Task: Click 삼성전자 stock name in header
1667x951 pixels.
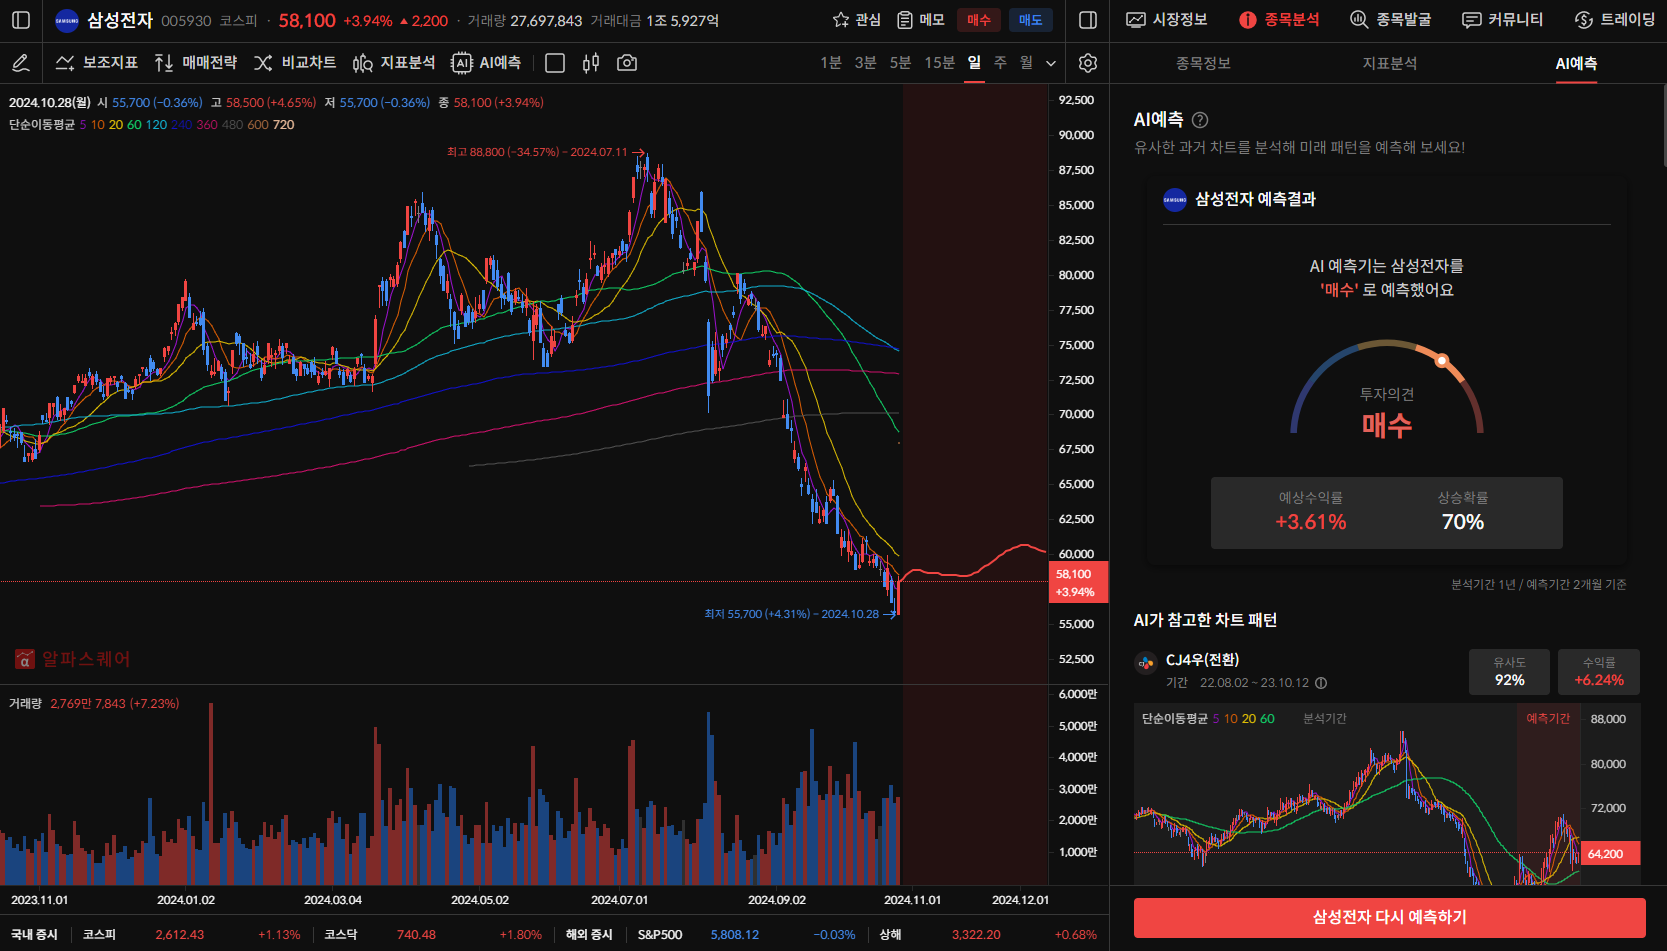Action: [x=120, y=20]
